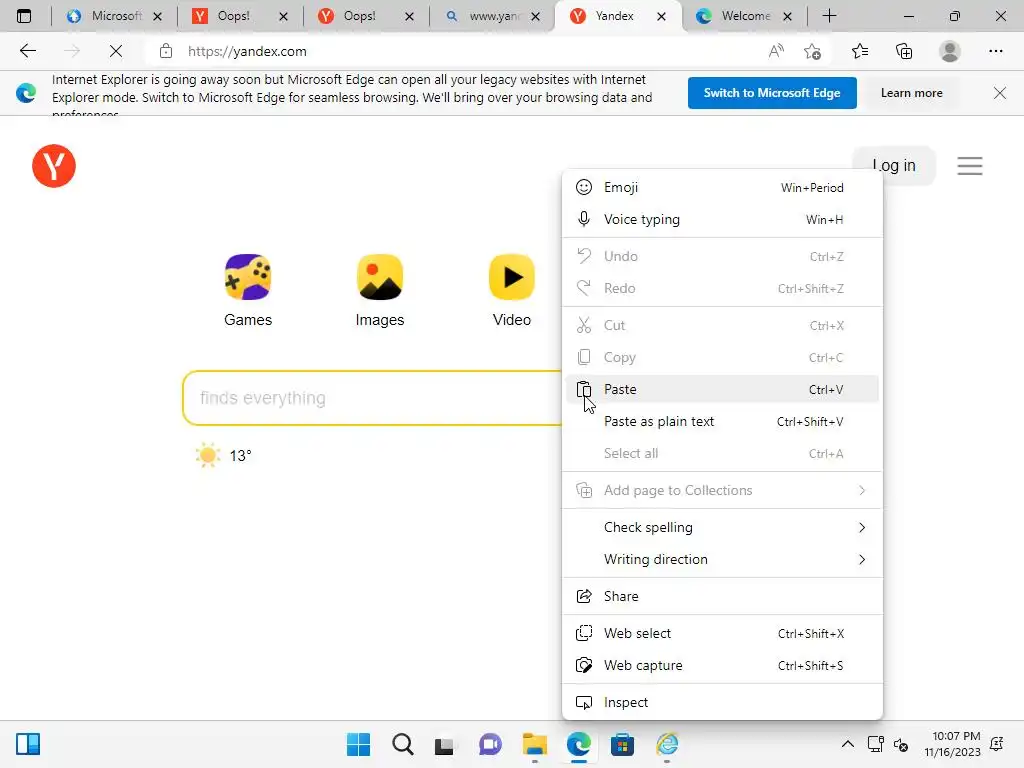Open Chat app from taskbar

click(x=490, y=744)
